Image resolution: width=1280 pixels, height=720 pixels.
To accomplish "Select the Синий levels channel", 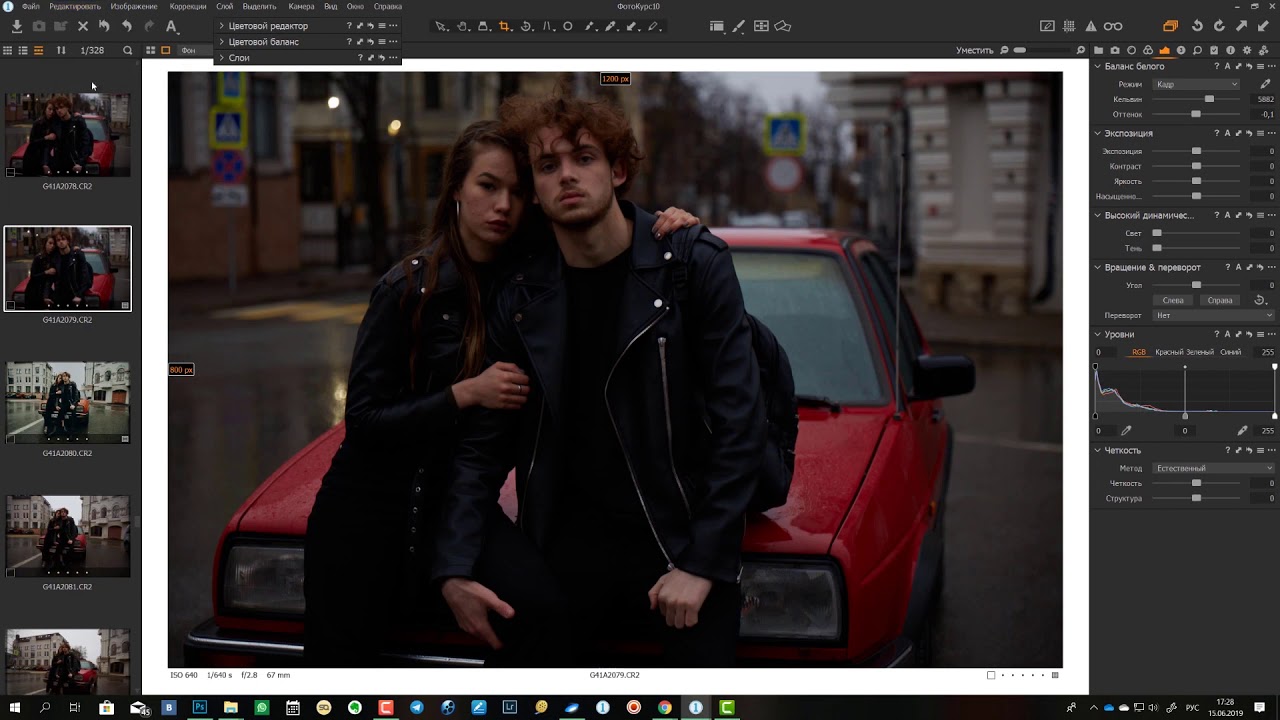I will click(x=1230, y=352).
